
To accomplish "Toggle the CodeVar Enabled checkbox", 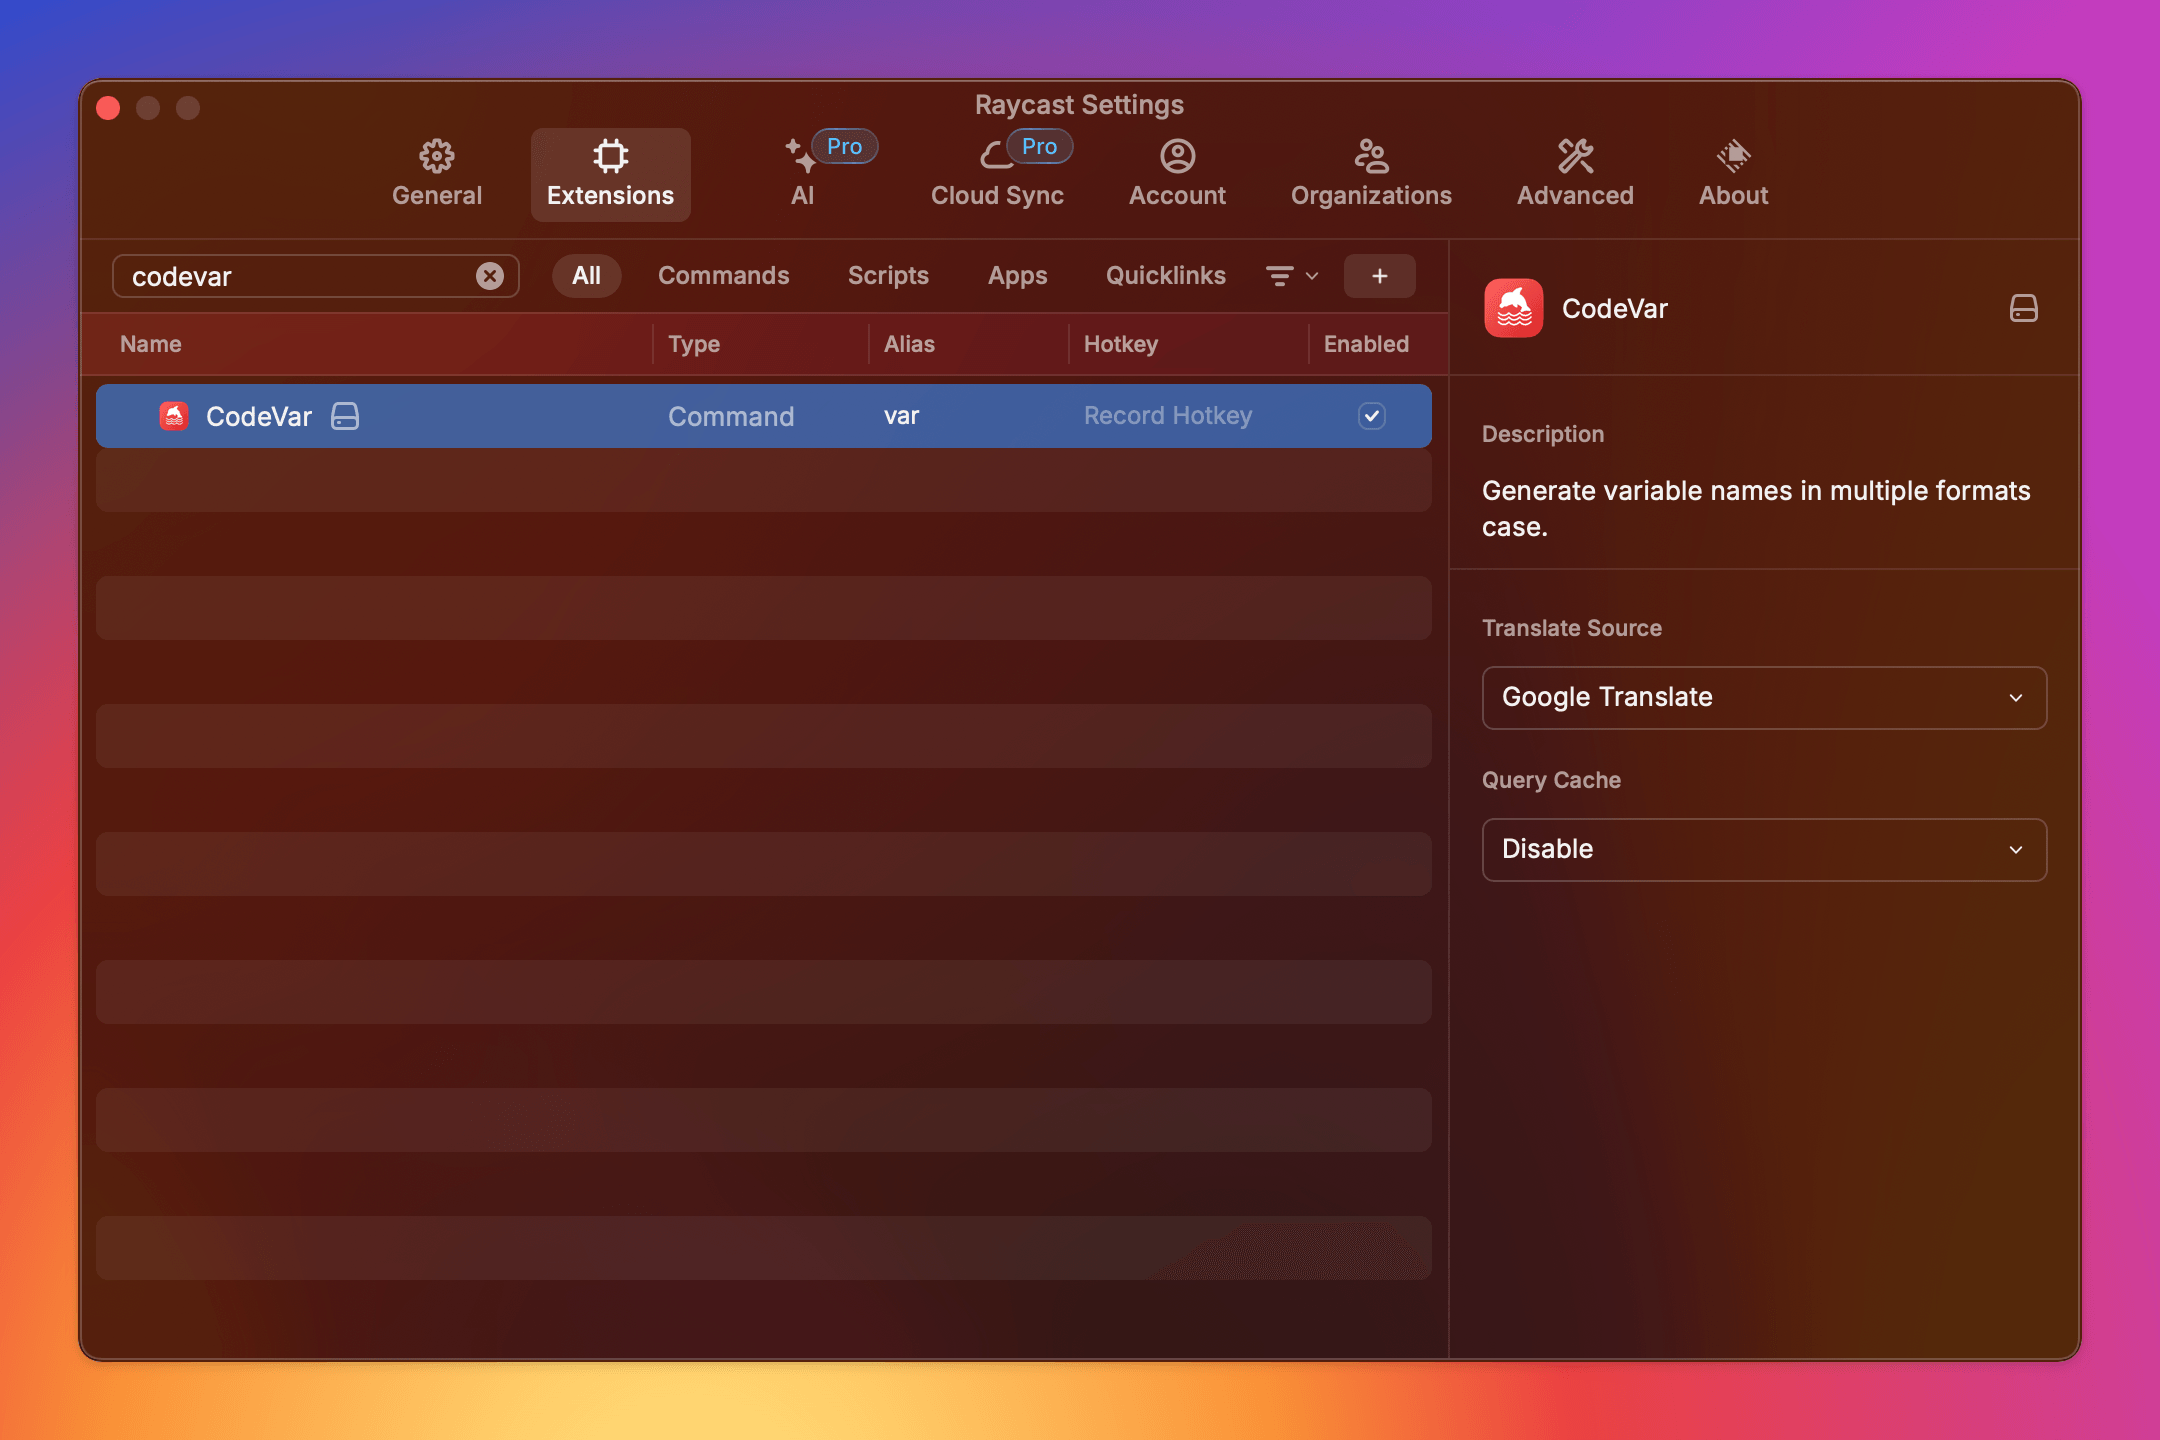I will point(1371,416).
